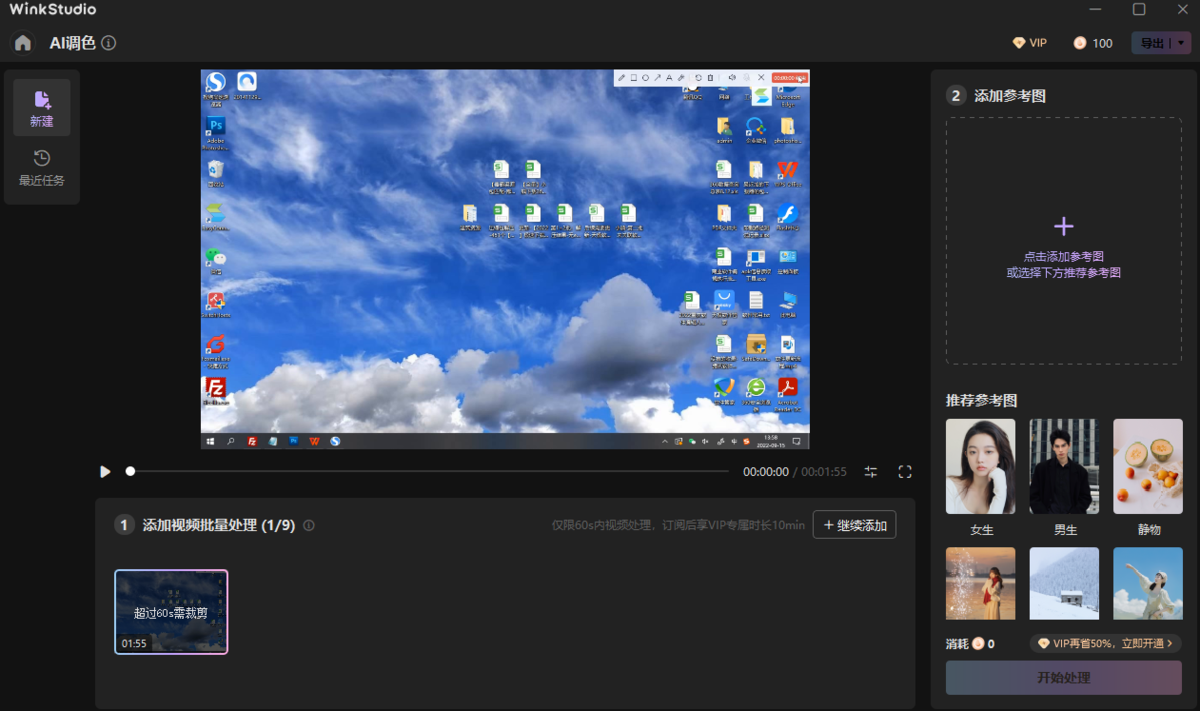Open 最近任务 from the sidebar

(x=41, y=166)
